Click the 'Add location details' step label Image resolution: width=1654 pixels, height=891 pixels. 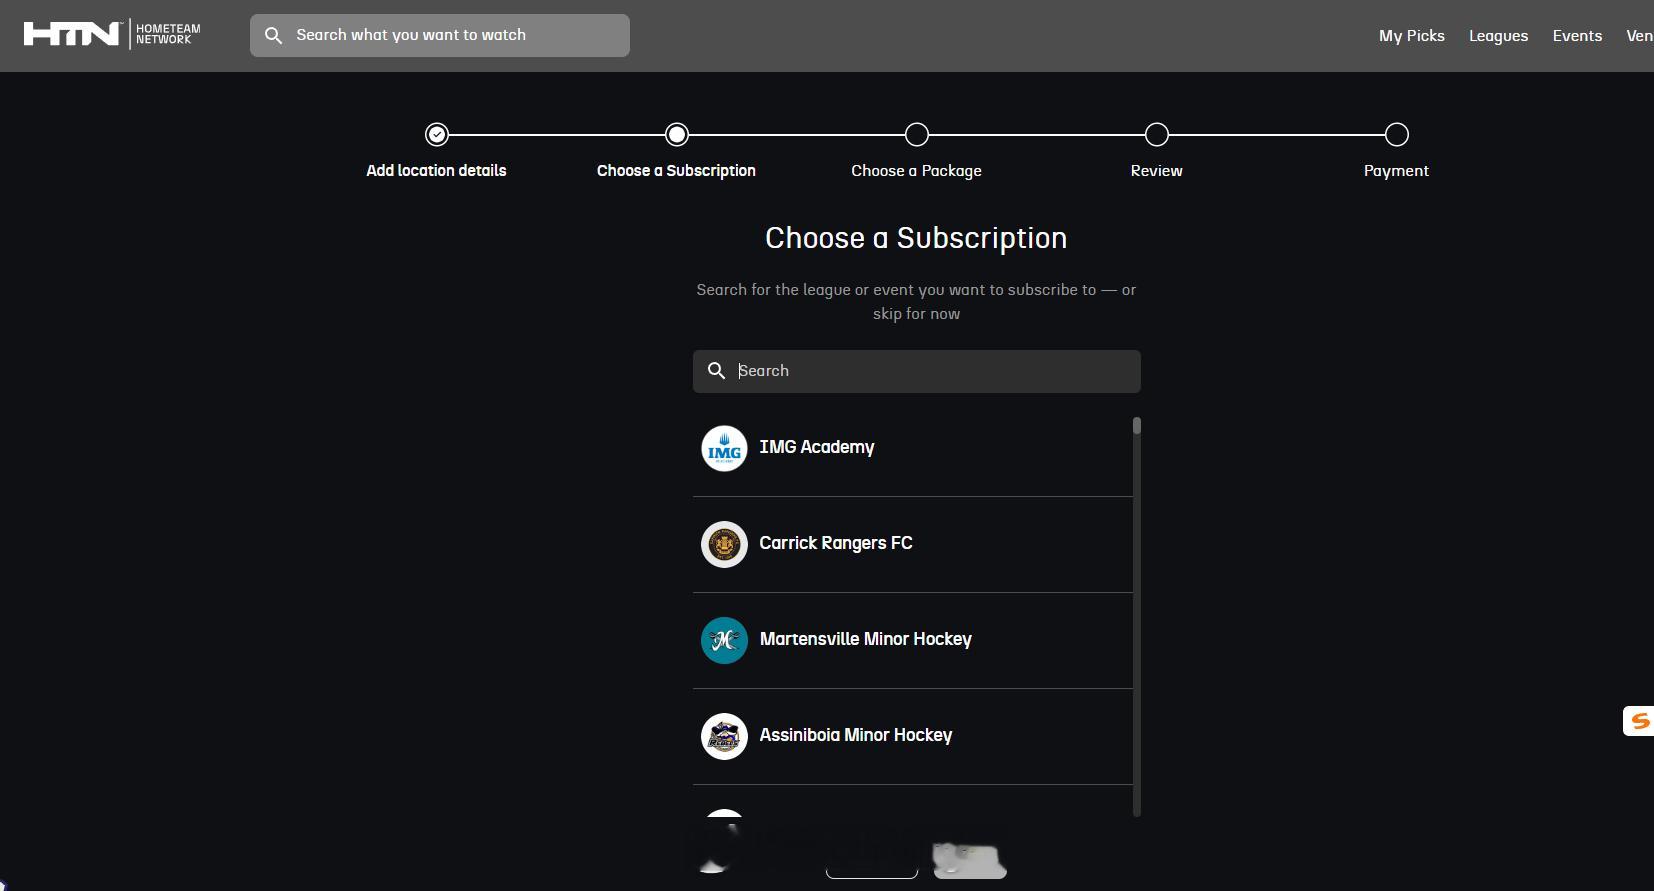pos(436,171)
